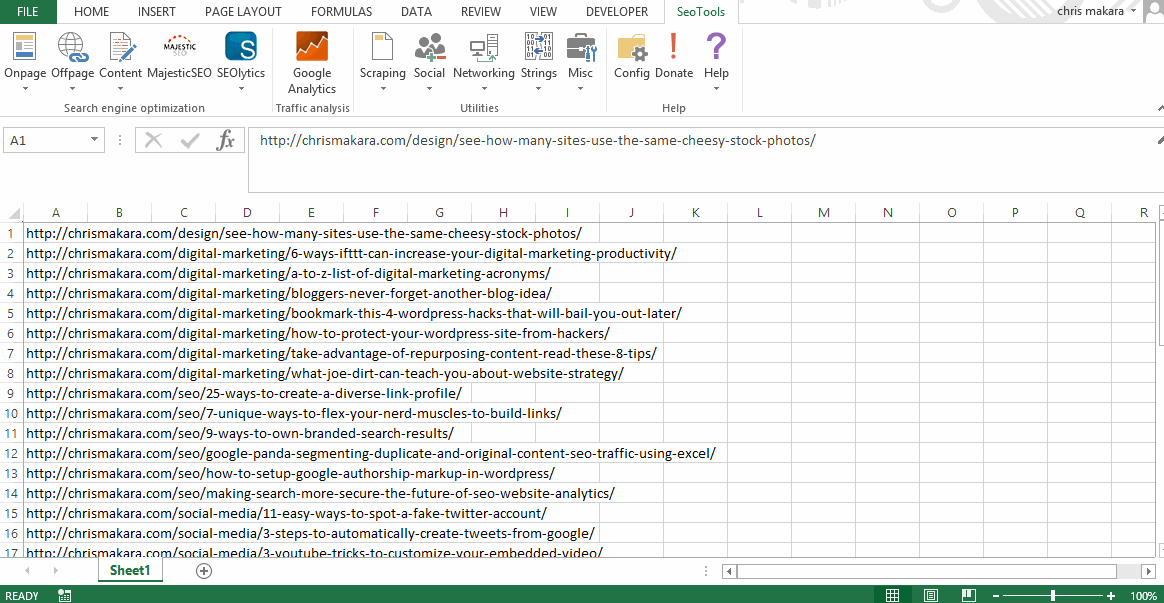The height and width of the screenshot is (603, 1164).
Task: Open the Networking utilities icon
Action: click(x=484, y=46)
